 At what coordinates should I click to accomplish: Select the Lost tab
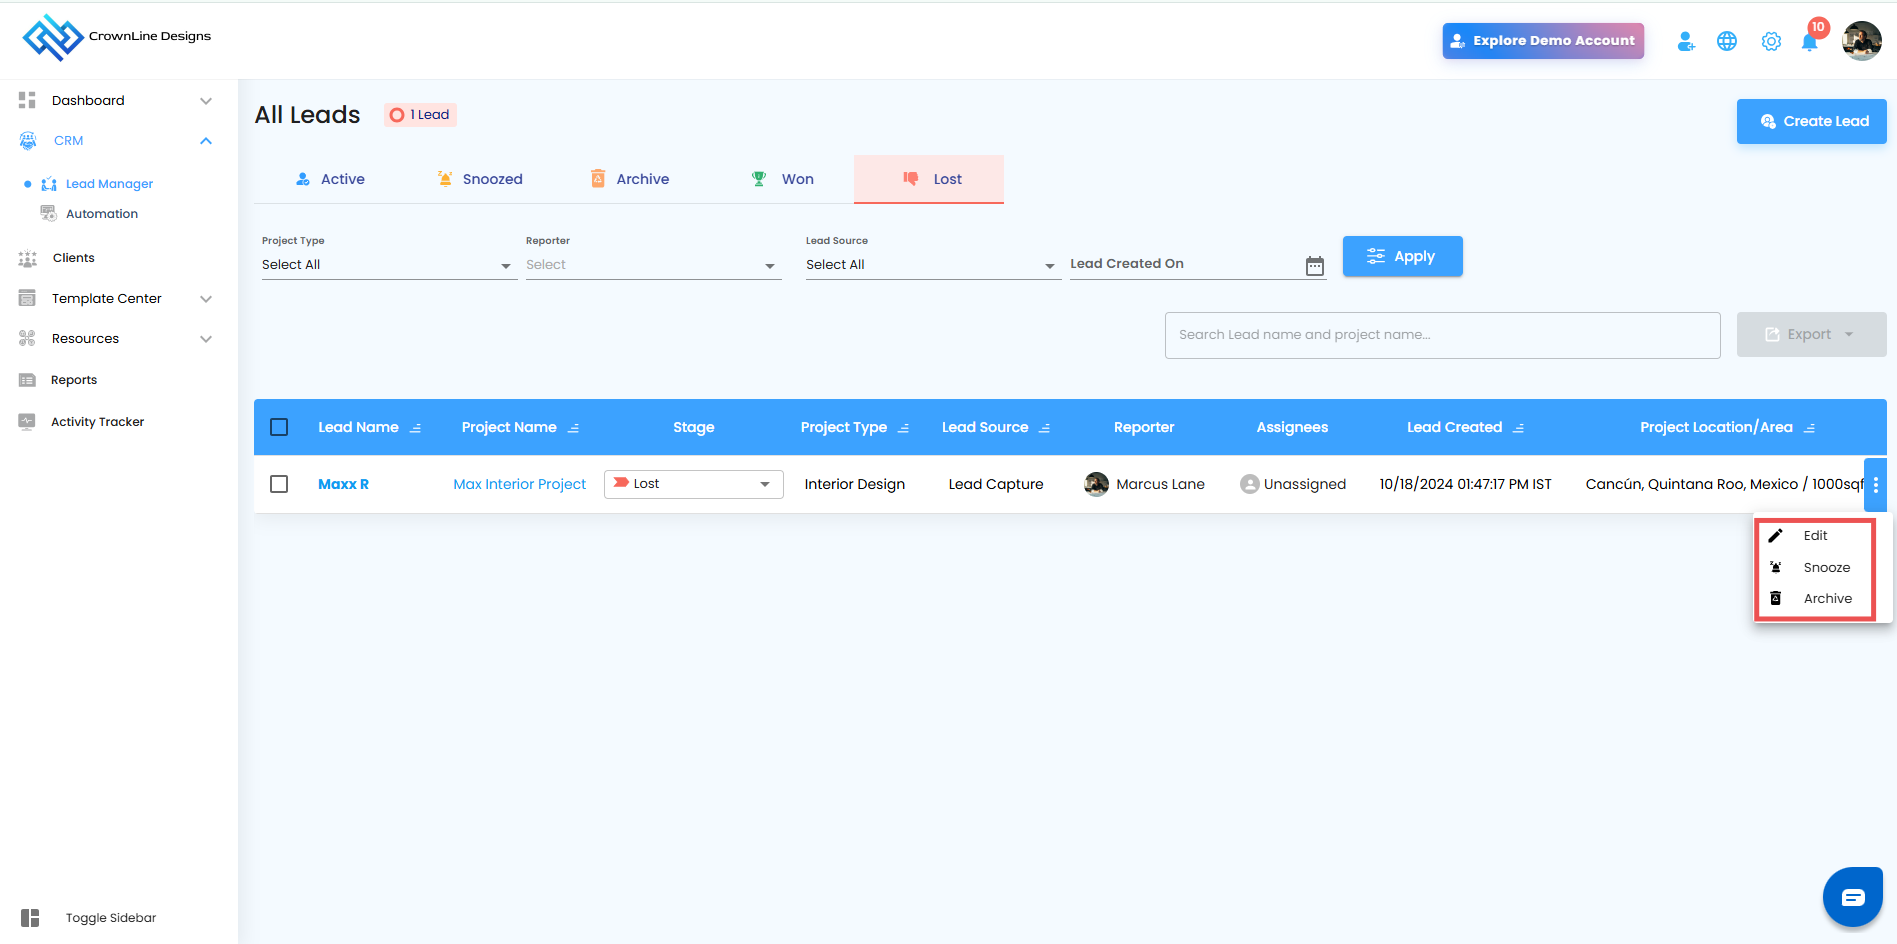tap(929, 179)
